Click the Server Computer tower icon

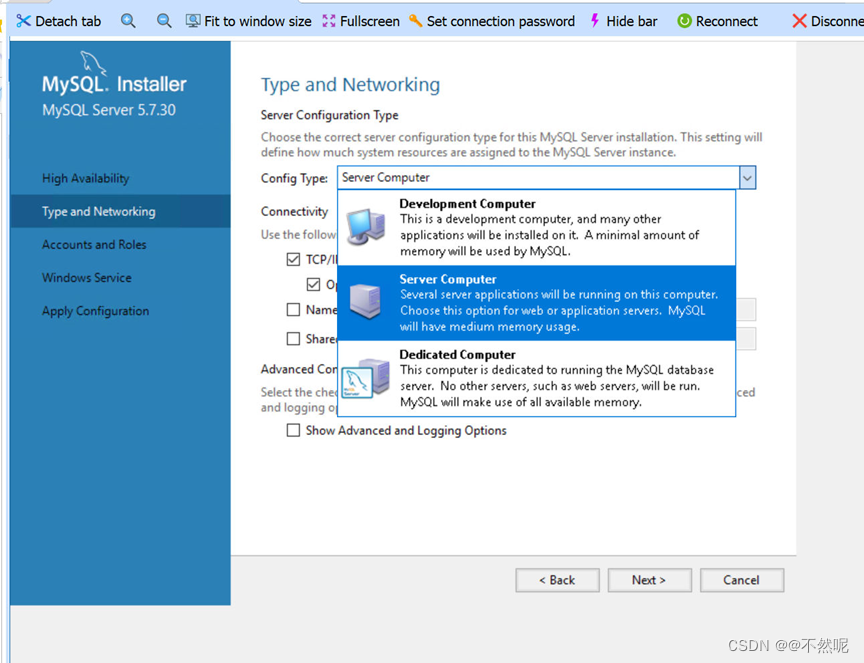[365, 301]
